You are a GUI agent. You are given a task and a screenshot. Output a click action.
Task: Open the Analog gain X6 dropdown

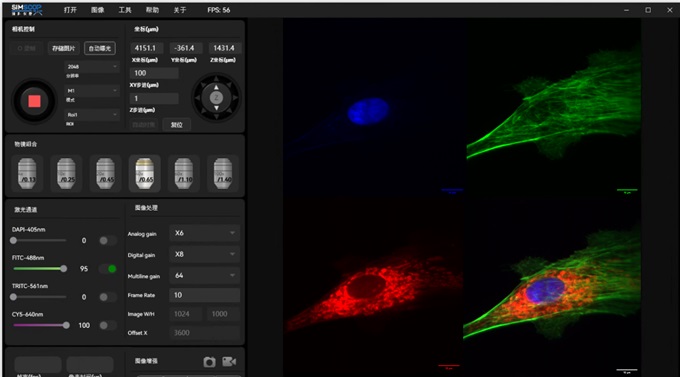coord(204,233)
